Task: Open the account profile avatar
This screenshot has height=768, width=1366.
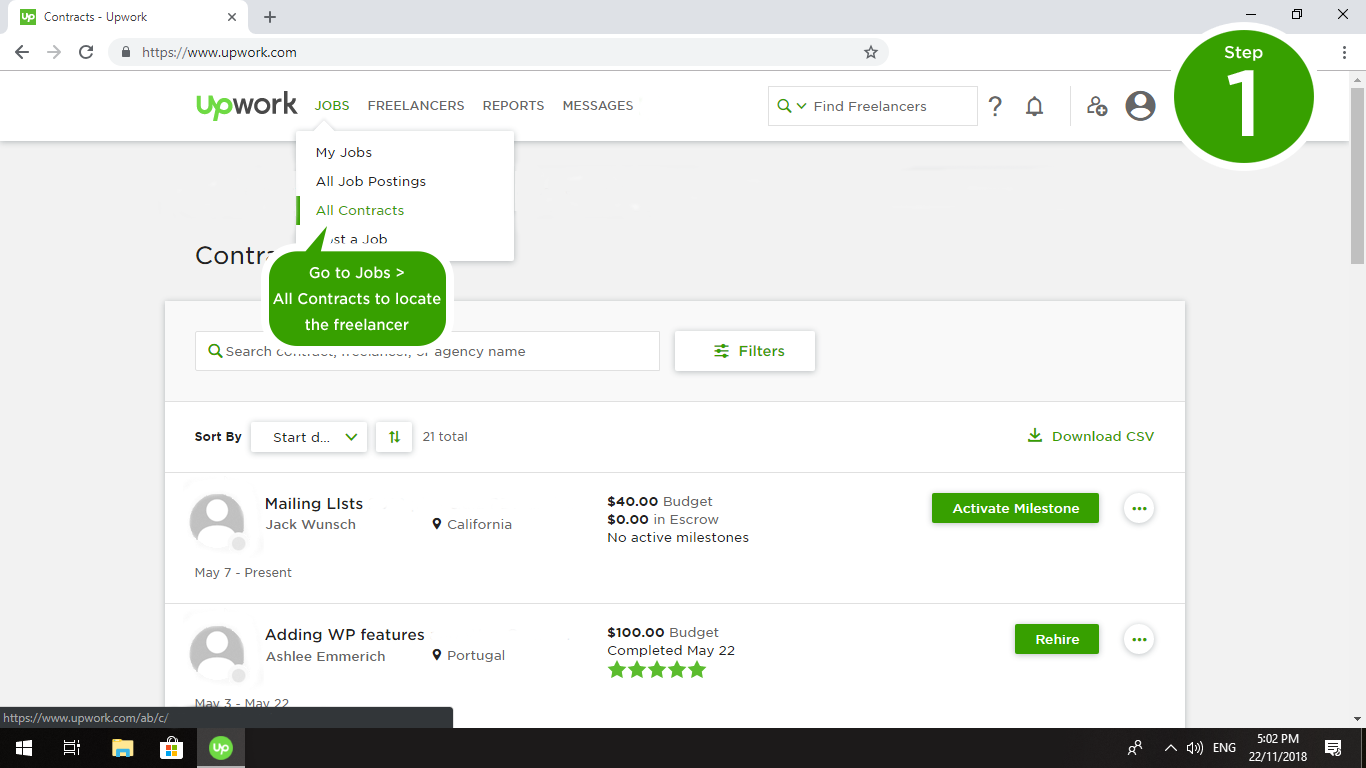Action: coord(1140,105)
